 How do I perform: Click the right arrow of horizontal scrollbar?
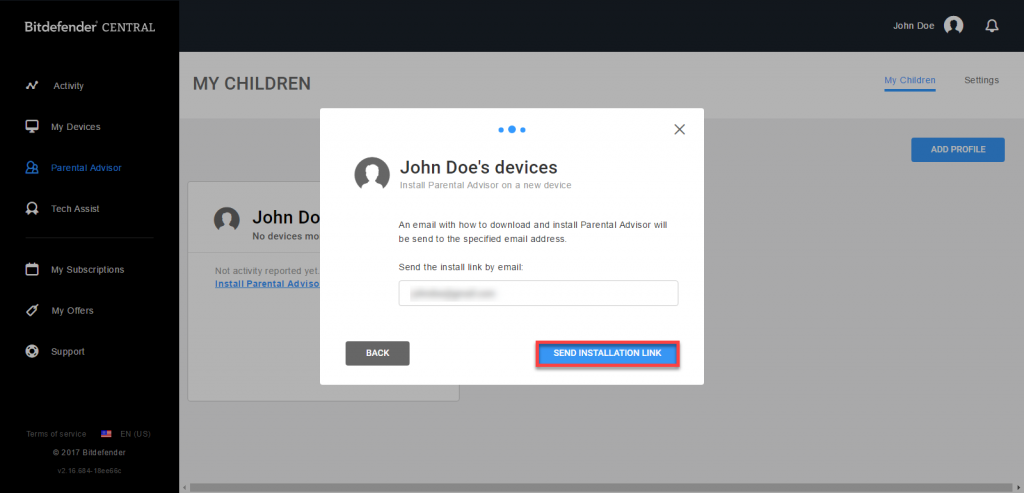1019,488
